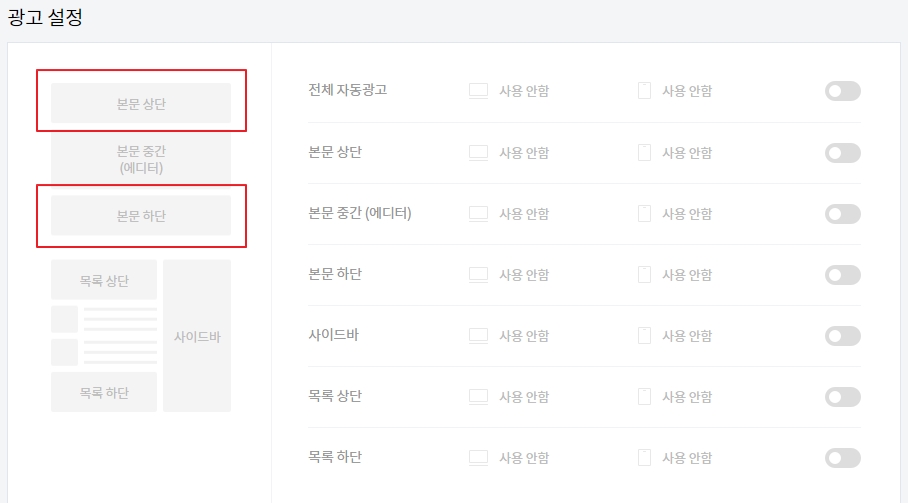This screenshot has height=503, width=908.
Task: Select the 본문 중간 (에디터) preview block
Action: click(x=141, y=159)
